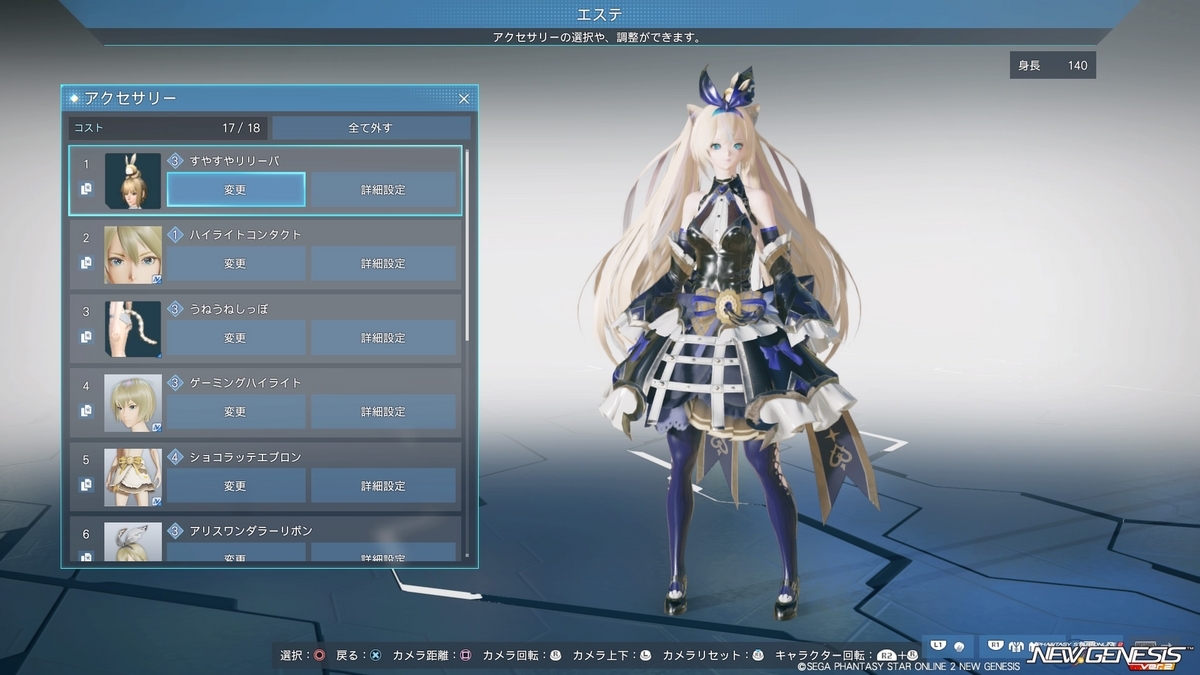The image size is (1200, 675).
Task: Click the cost 3 badge beside うねうねしっぽ
Action: (175, 309)
